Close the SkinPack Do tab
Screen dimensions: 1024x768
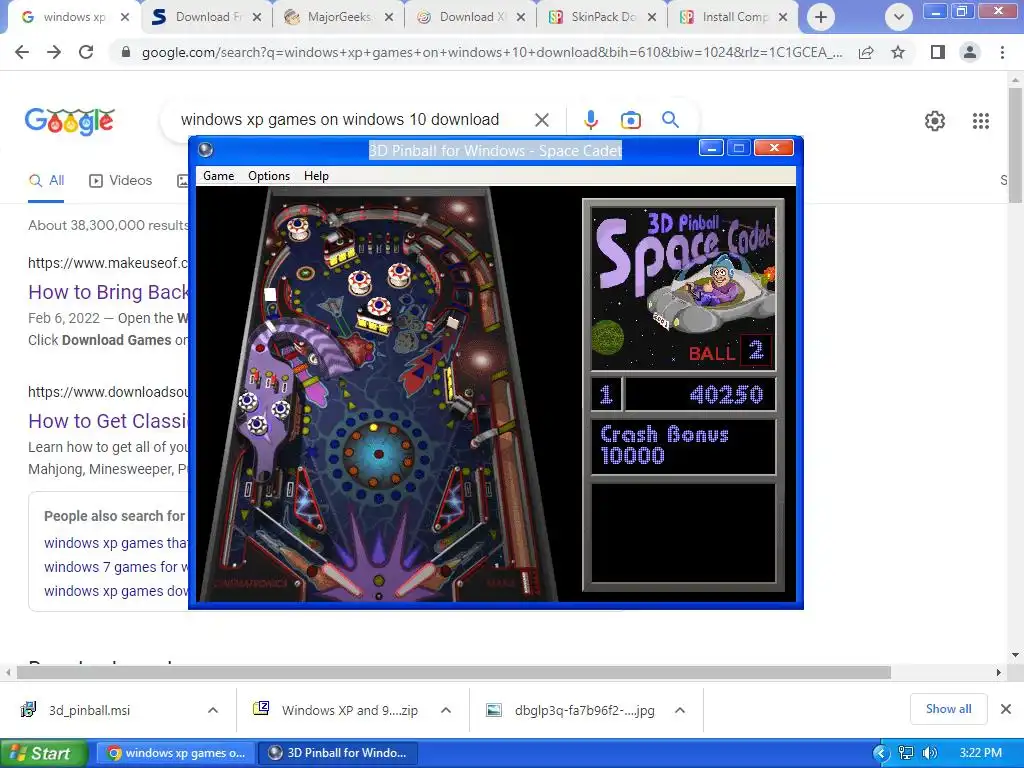(652, 17)
